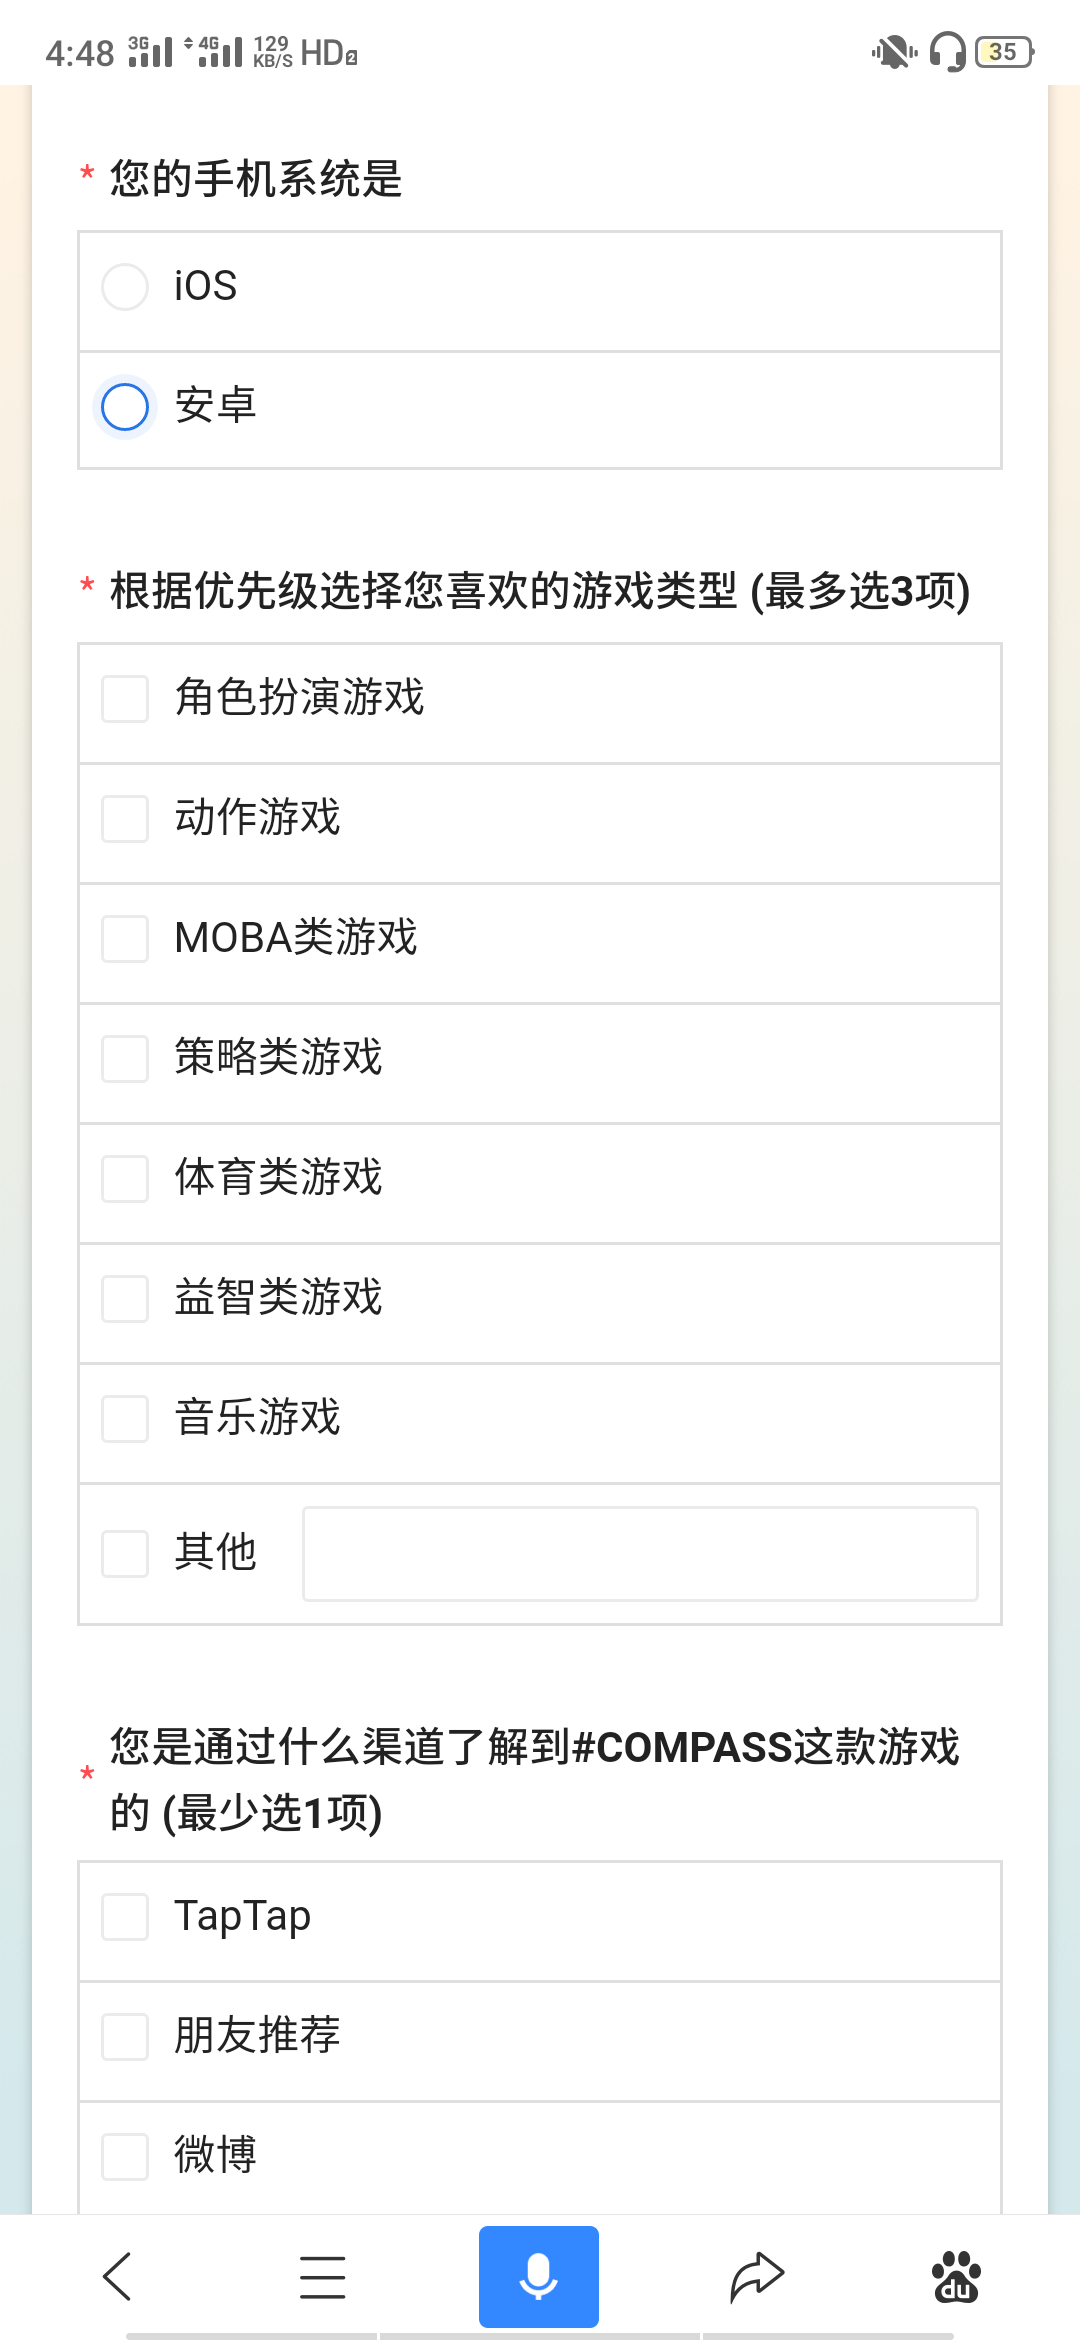Viewport: 1080px width, 2340px height.
Task: Tap the muted vibration bell status icon
Action: pos(893,51)
